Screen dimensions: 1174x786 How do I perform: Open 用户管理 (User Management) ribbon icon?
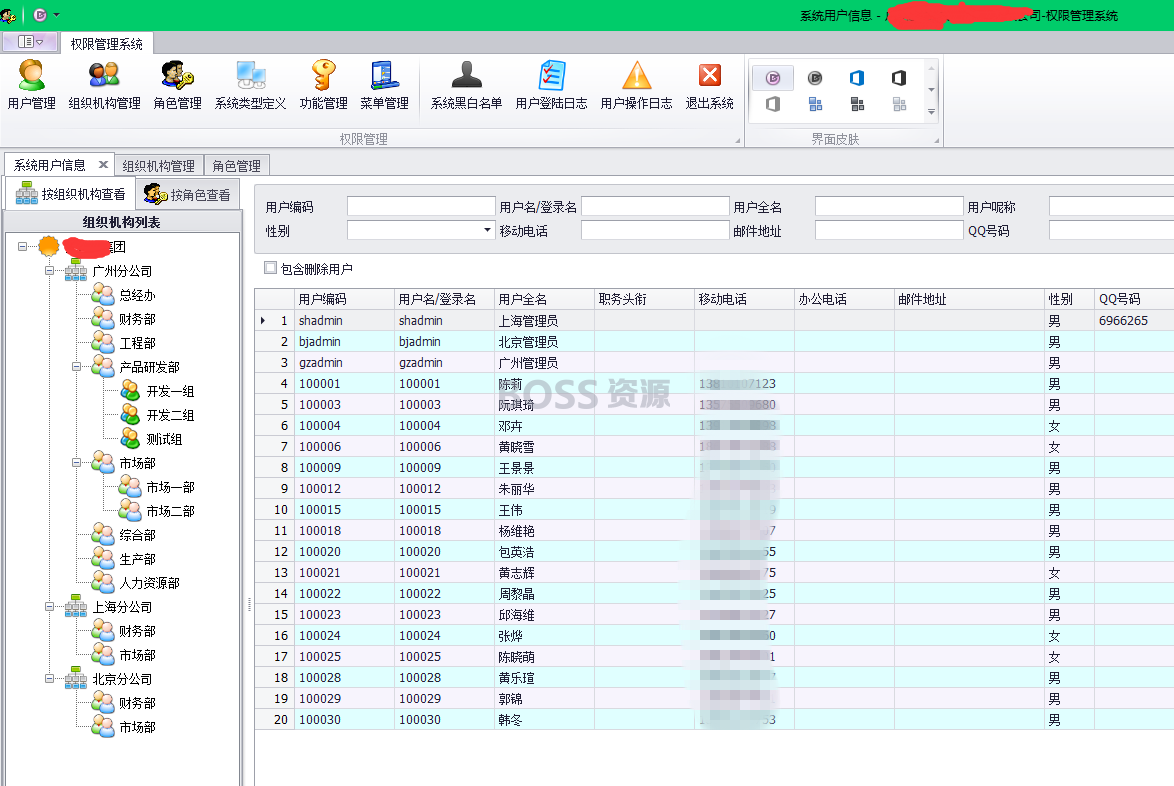pyautogui.click(x=31, y=85)
